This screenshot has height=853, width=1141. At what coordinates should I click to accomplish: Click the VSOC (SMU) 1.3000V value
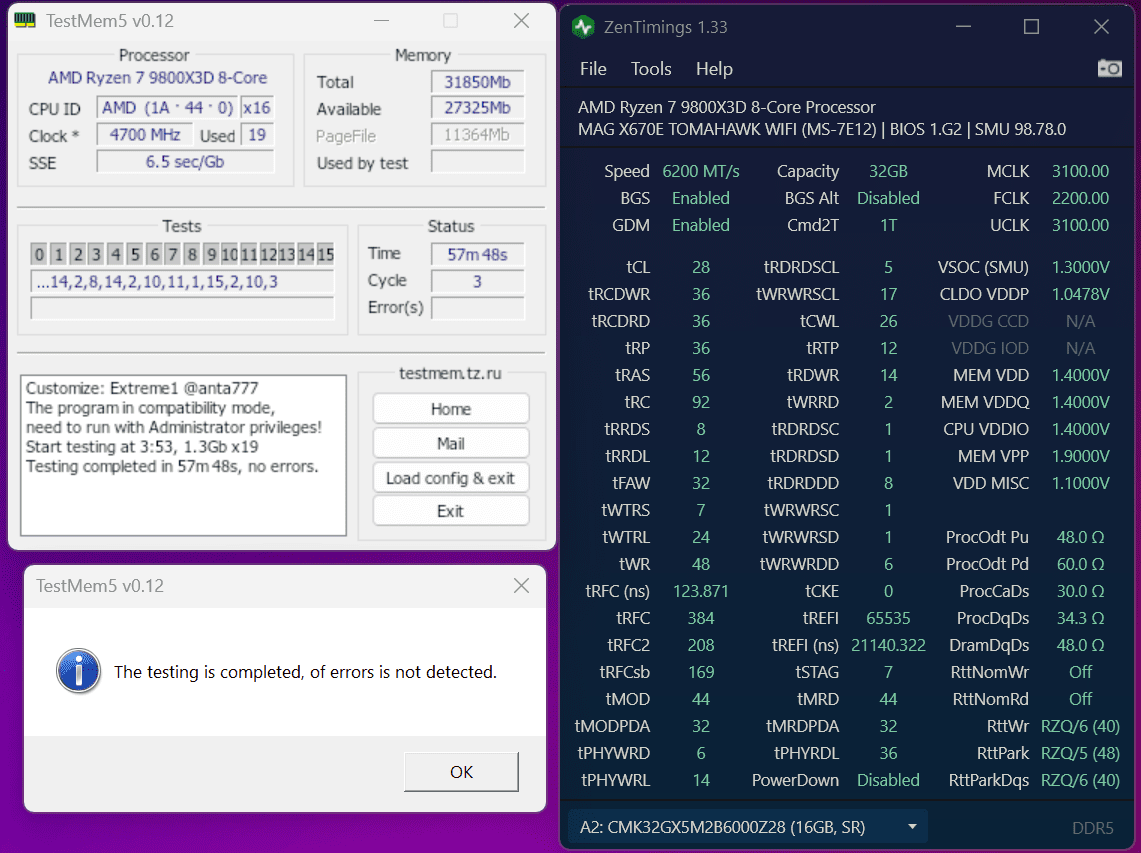point(1080,267)
